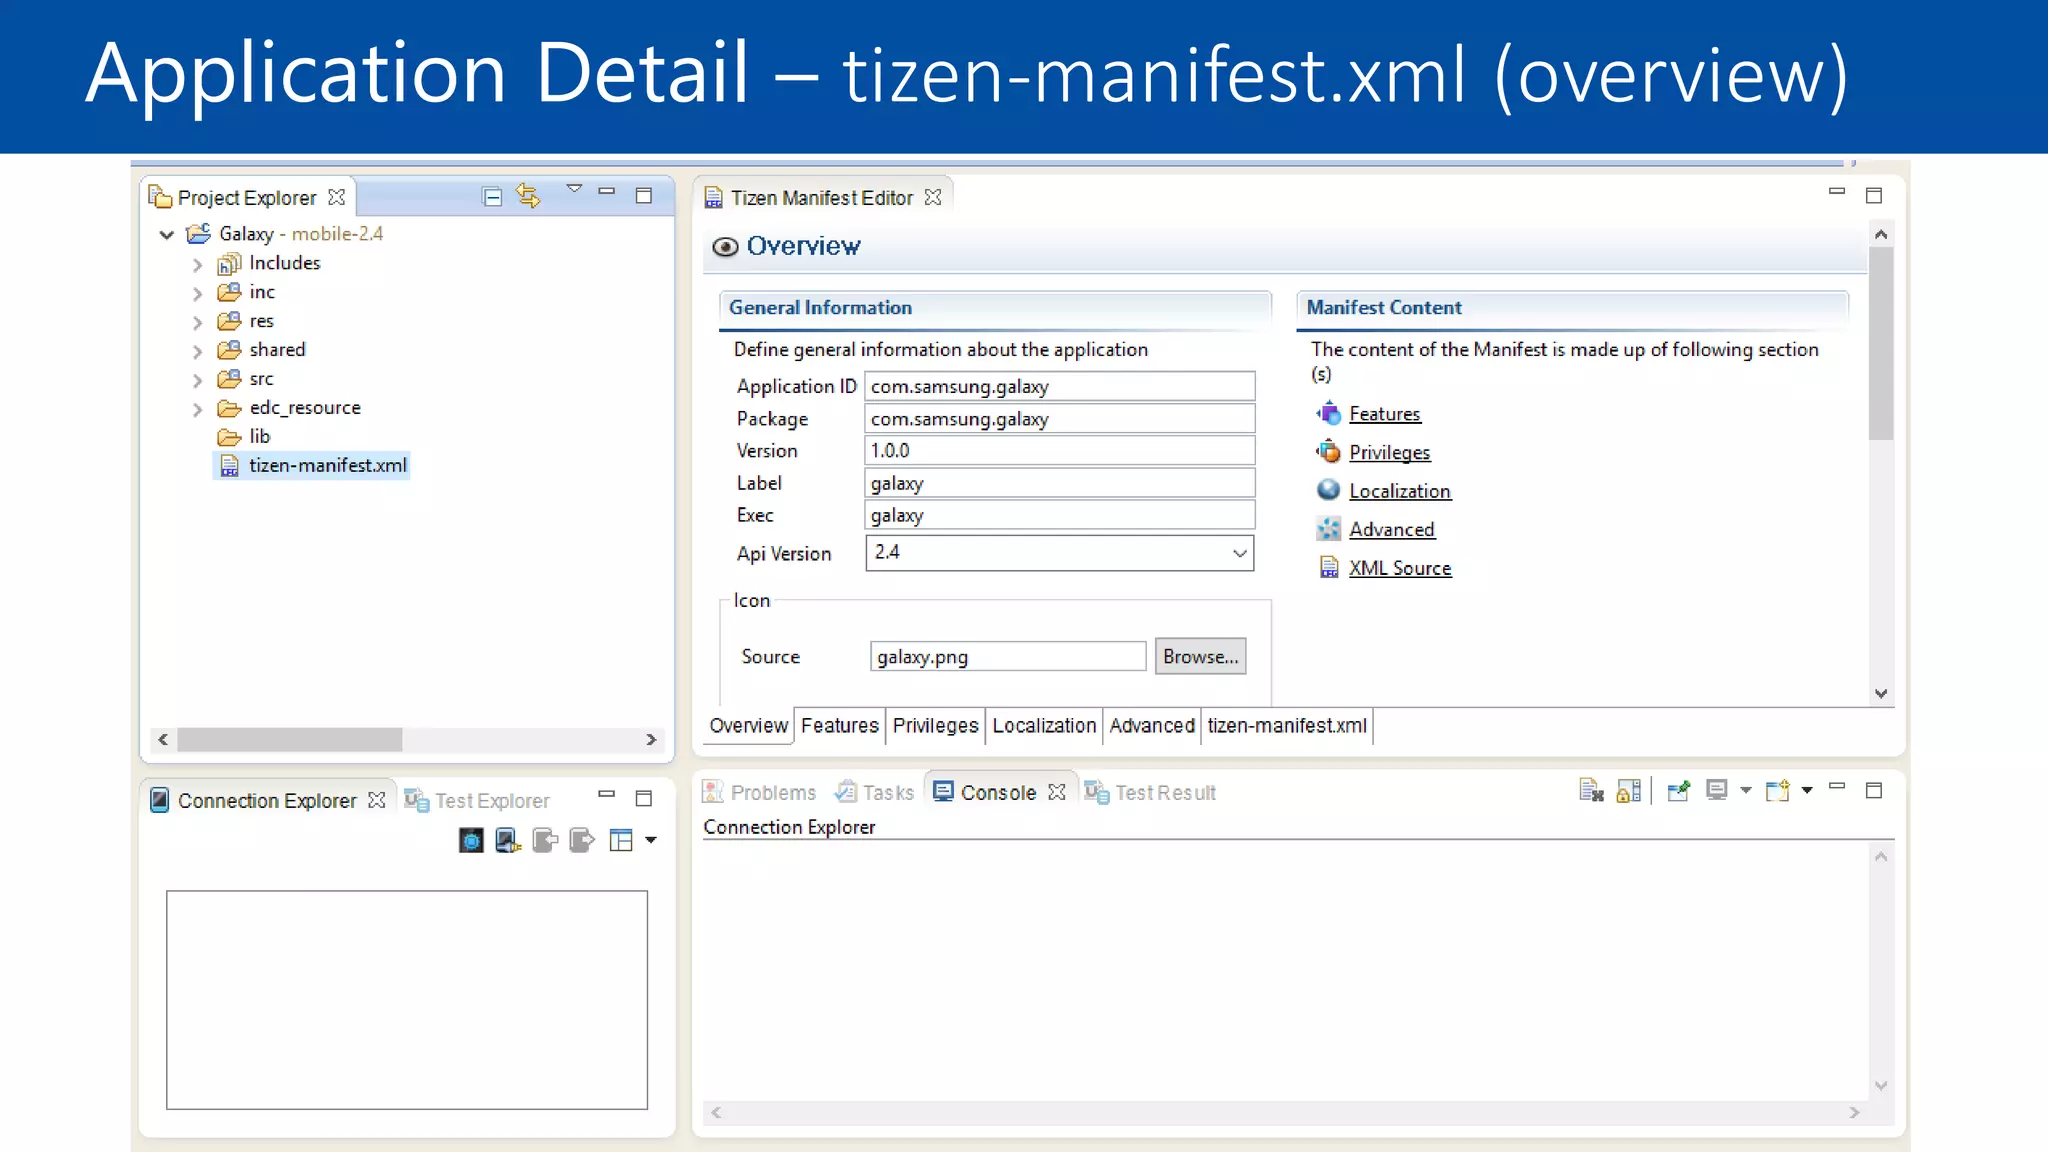Toggle Link with Editor icon
The width and height of the screenshot is (2048, 1152).
(529, 196)
